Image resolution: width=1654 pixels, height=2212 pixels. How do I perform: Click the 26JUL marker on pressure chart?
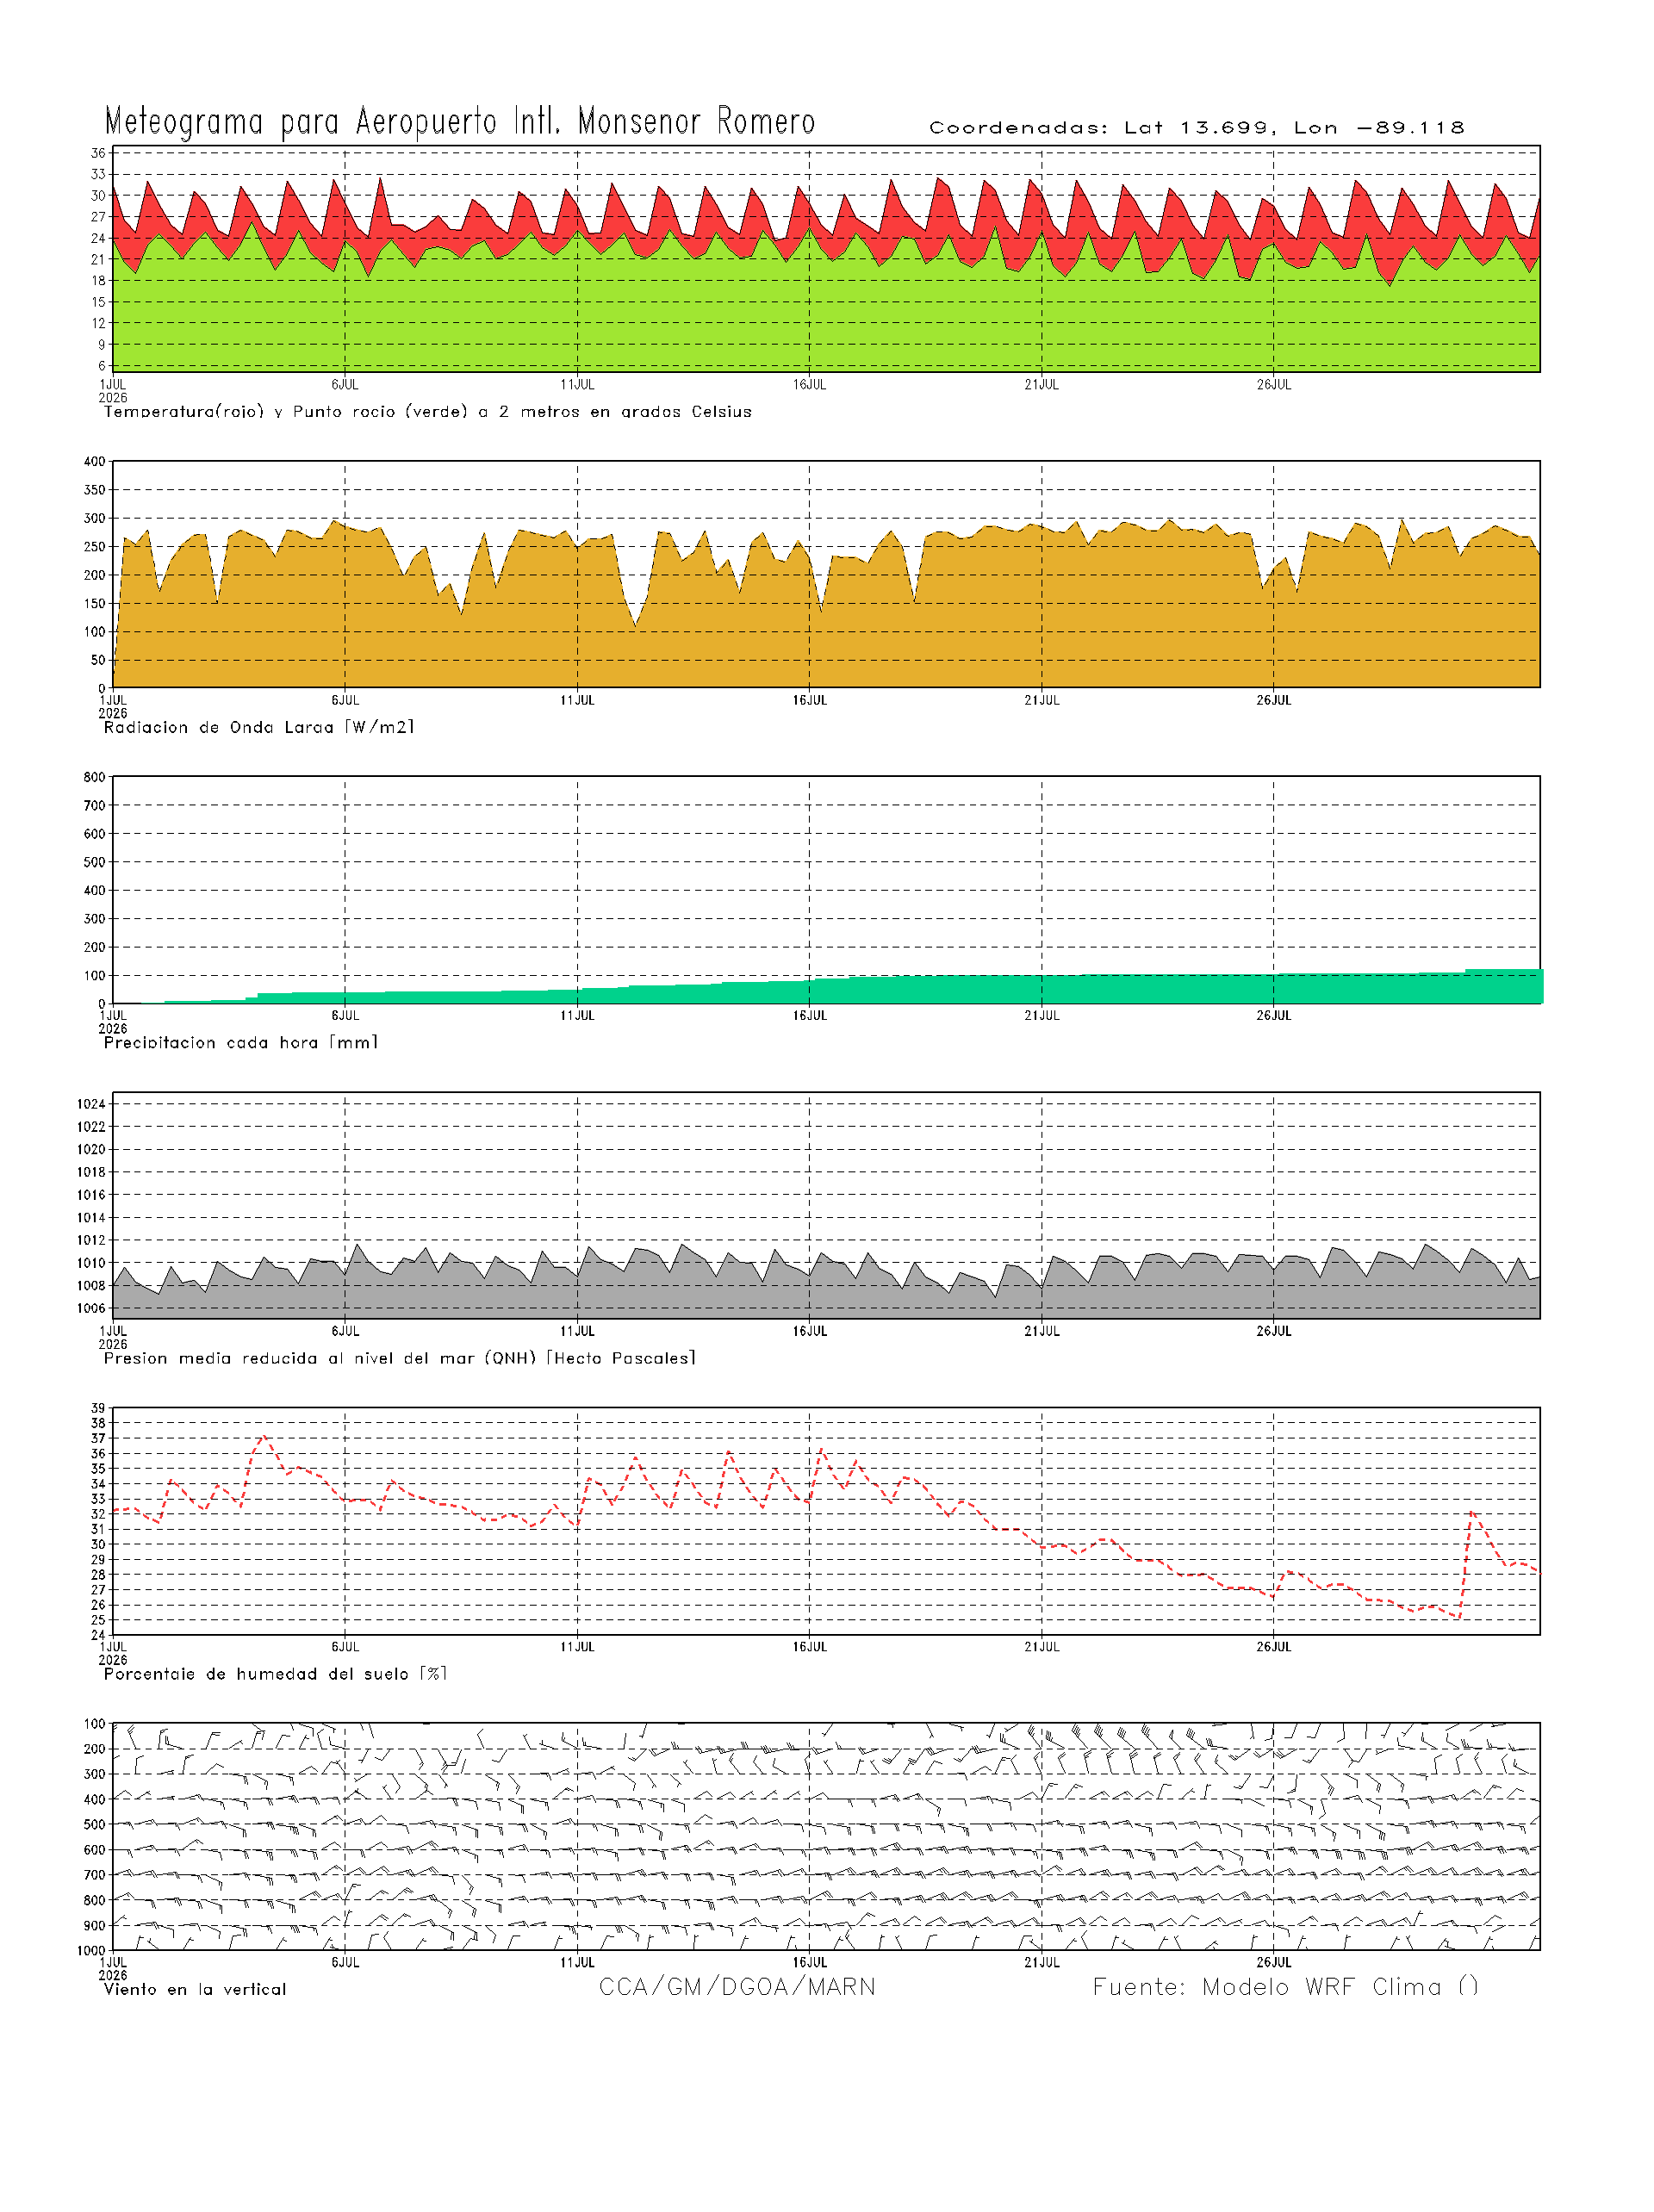1273,1331
